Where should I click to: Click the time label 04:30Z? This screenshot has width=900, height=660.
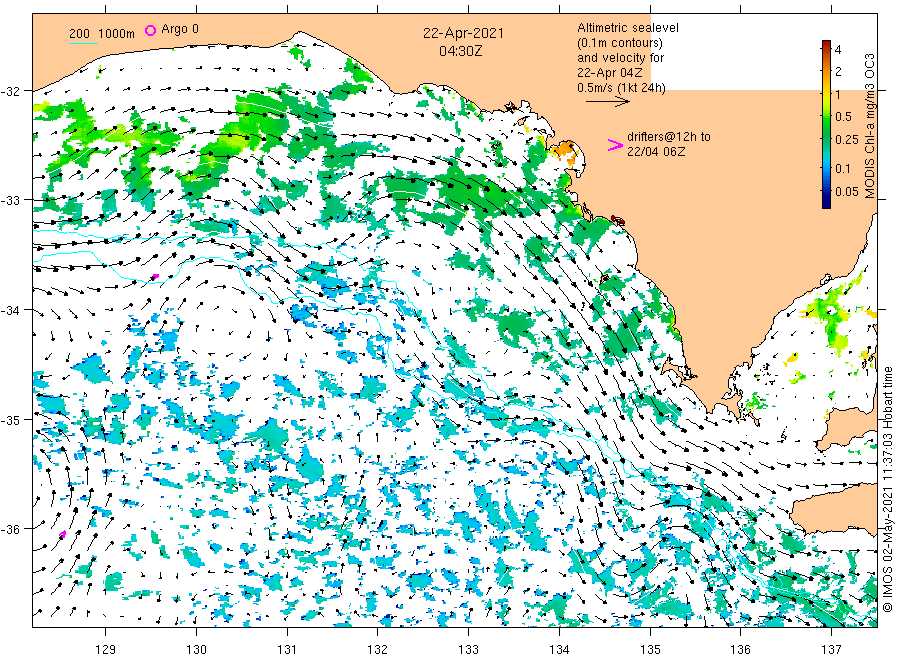coord(460,51)
